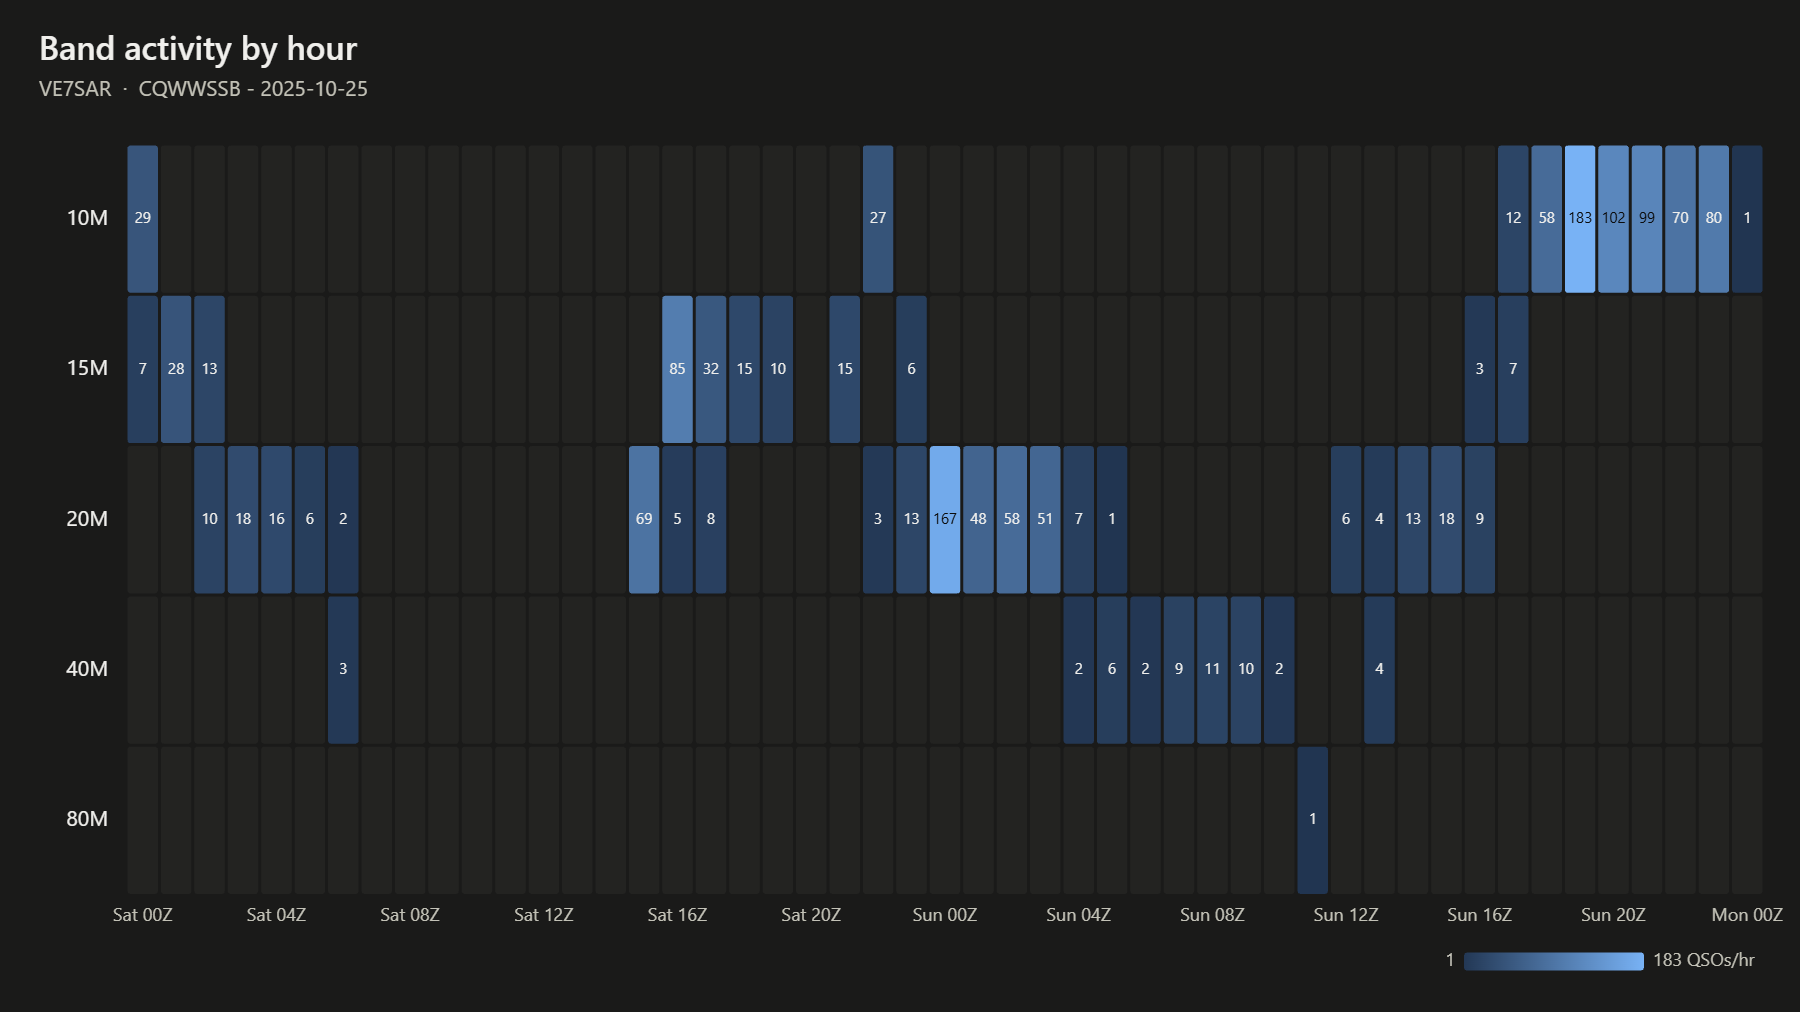The width and height of the screenshot is (1800, 1012).
Task: Click the 102 cell in the 10M row
Action: point(1613,219)
